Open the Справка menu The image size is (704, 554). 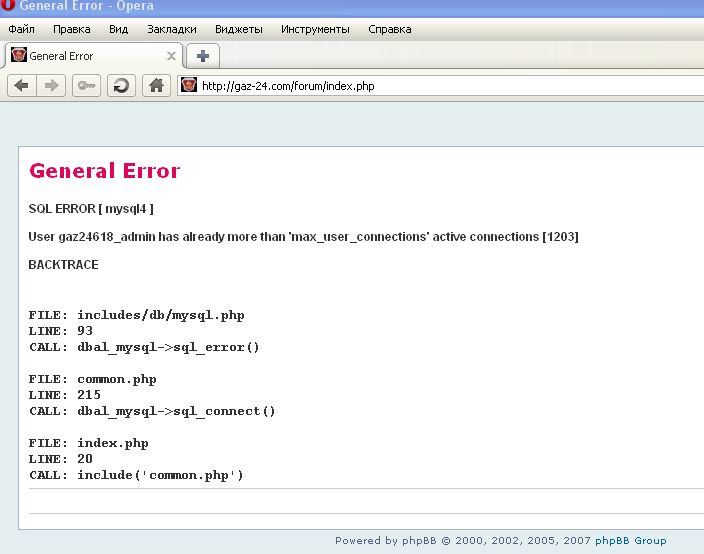(x=389, y=29)
